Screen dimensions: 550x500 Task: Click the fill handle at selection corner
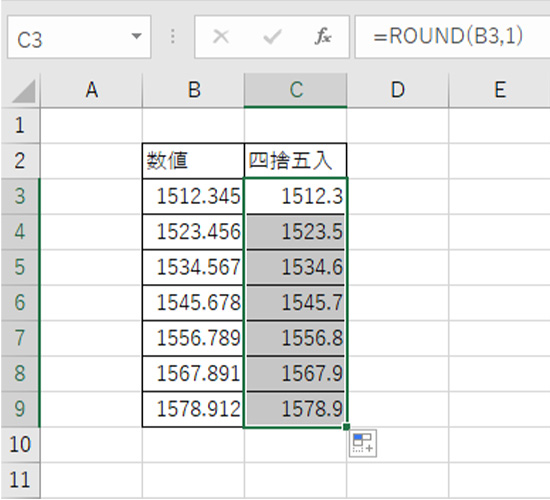point(346,427)
